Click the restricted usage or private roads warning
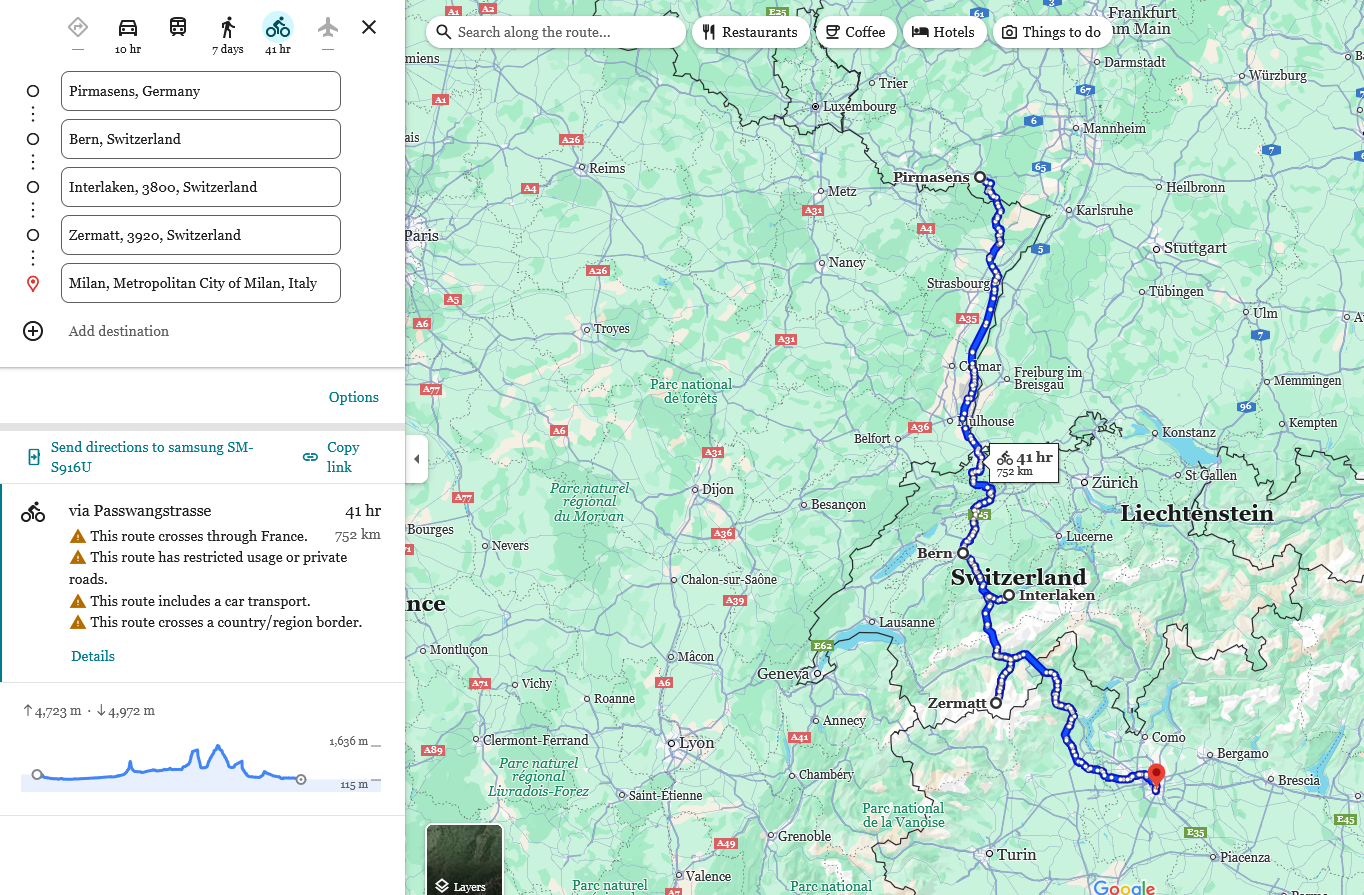 (x=208, y=568)
